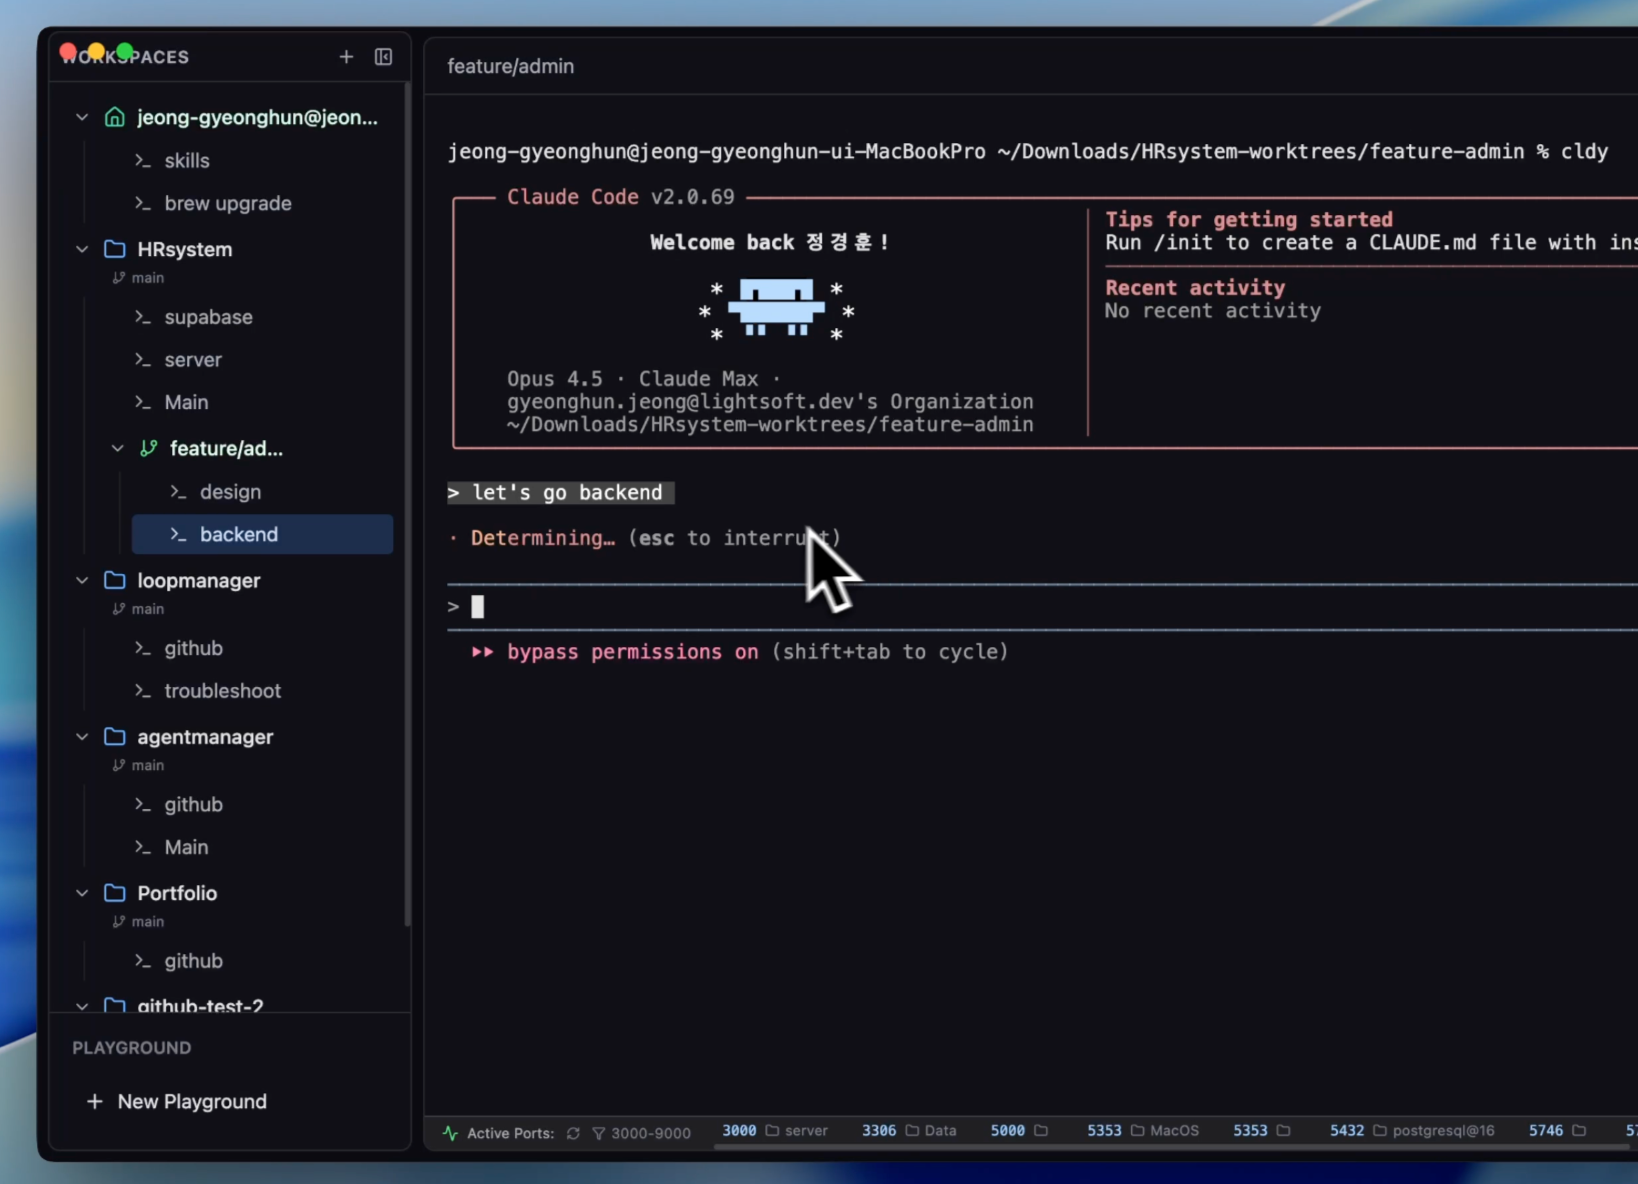
Task: Collapse the loopmanager workspace chevron
Action: (x=82, y=581)
